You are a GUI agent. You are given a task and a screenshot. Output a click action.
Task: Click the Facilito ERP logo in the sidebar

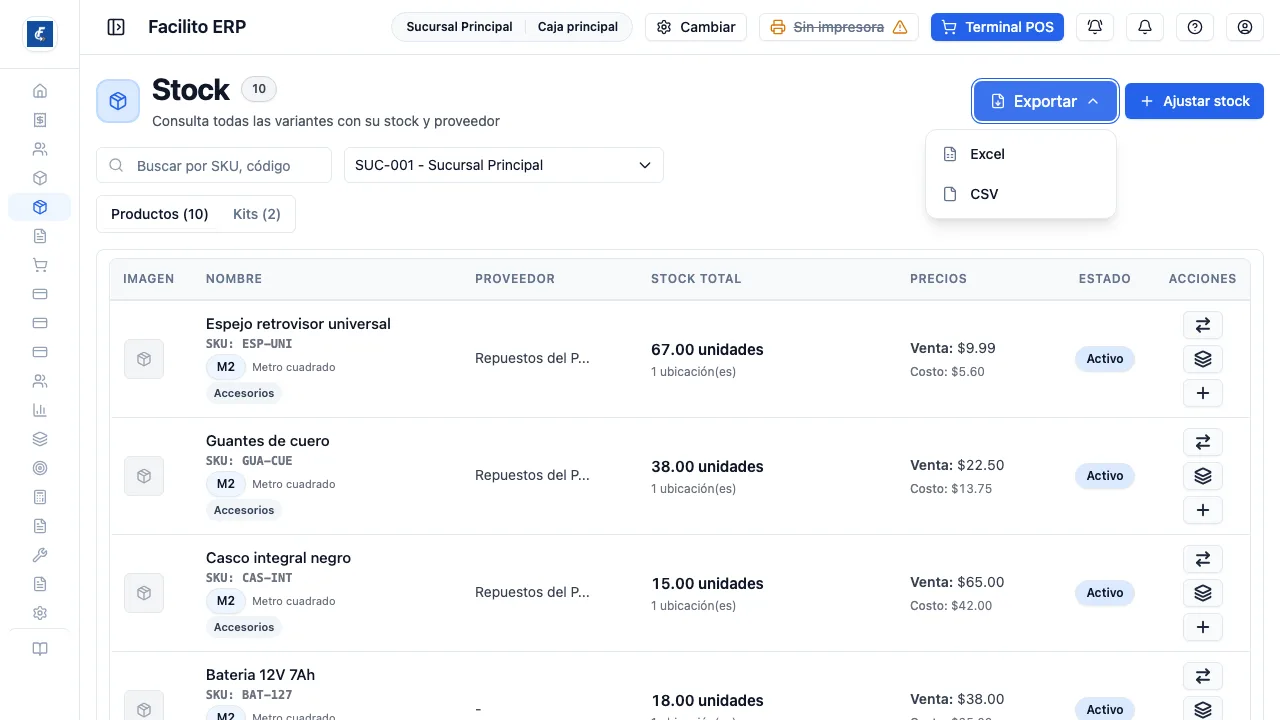(x=40, y=34)
